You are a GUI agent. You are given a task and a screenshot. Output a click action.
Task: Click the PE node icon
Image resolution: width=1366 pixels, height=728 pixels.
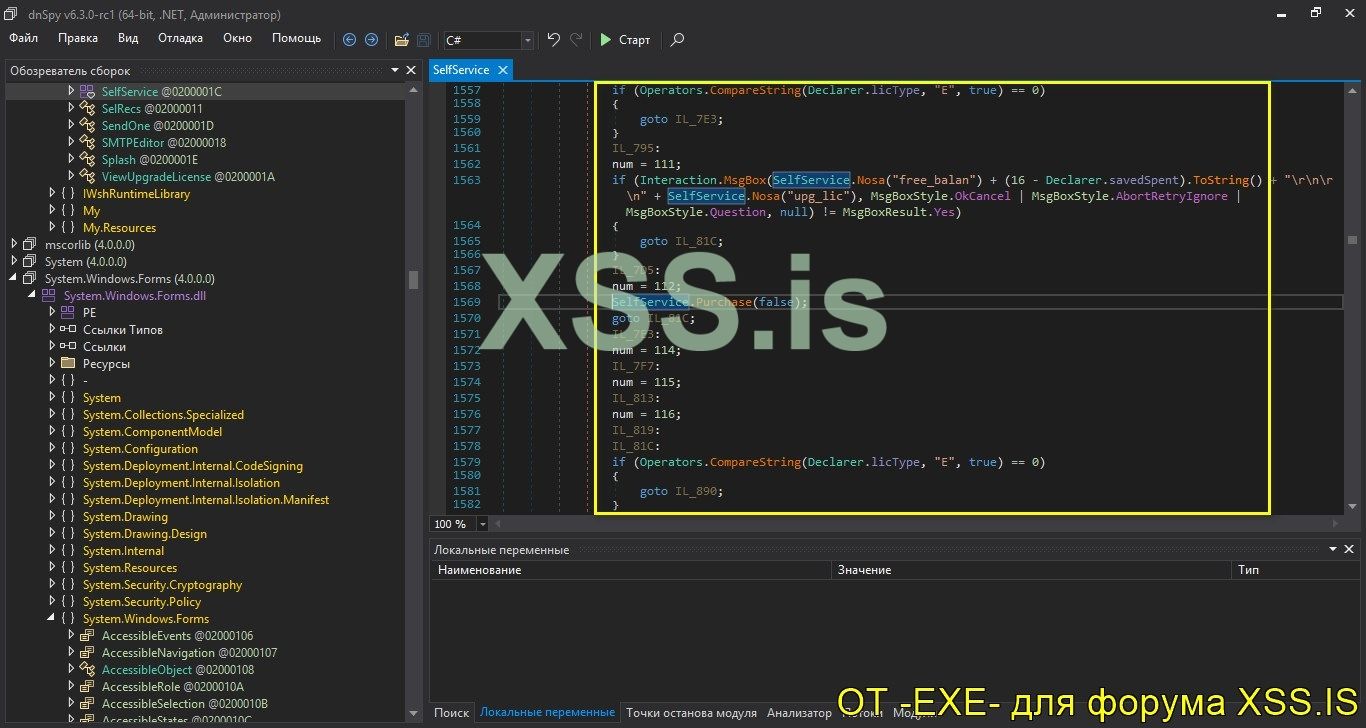[x=68, y=312]
